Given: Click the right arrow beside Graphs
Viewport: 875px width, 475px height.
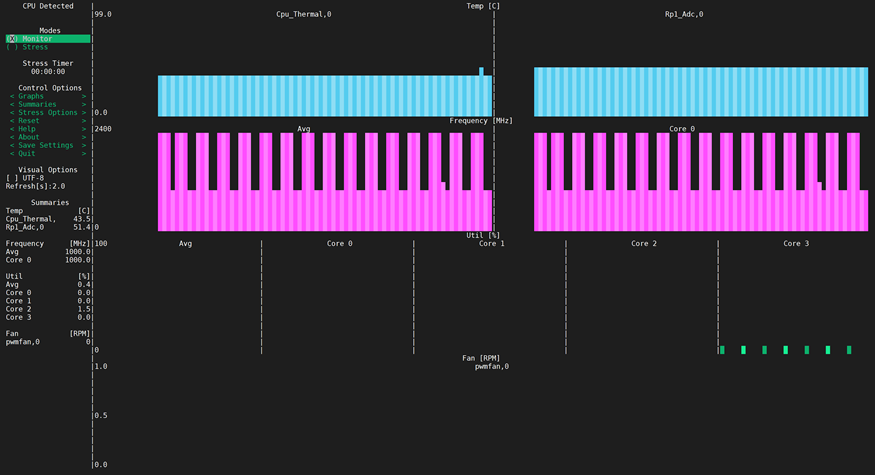Looking at the screenshot, I should click(x=83, y=96).
